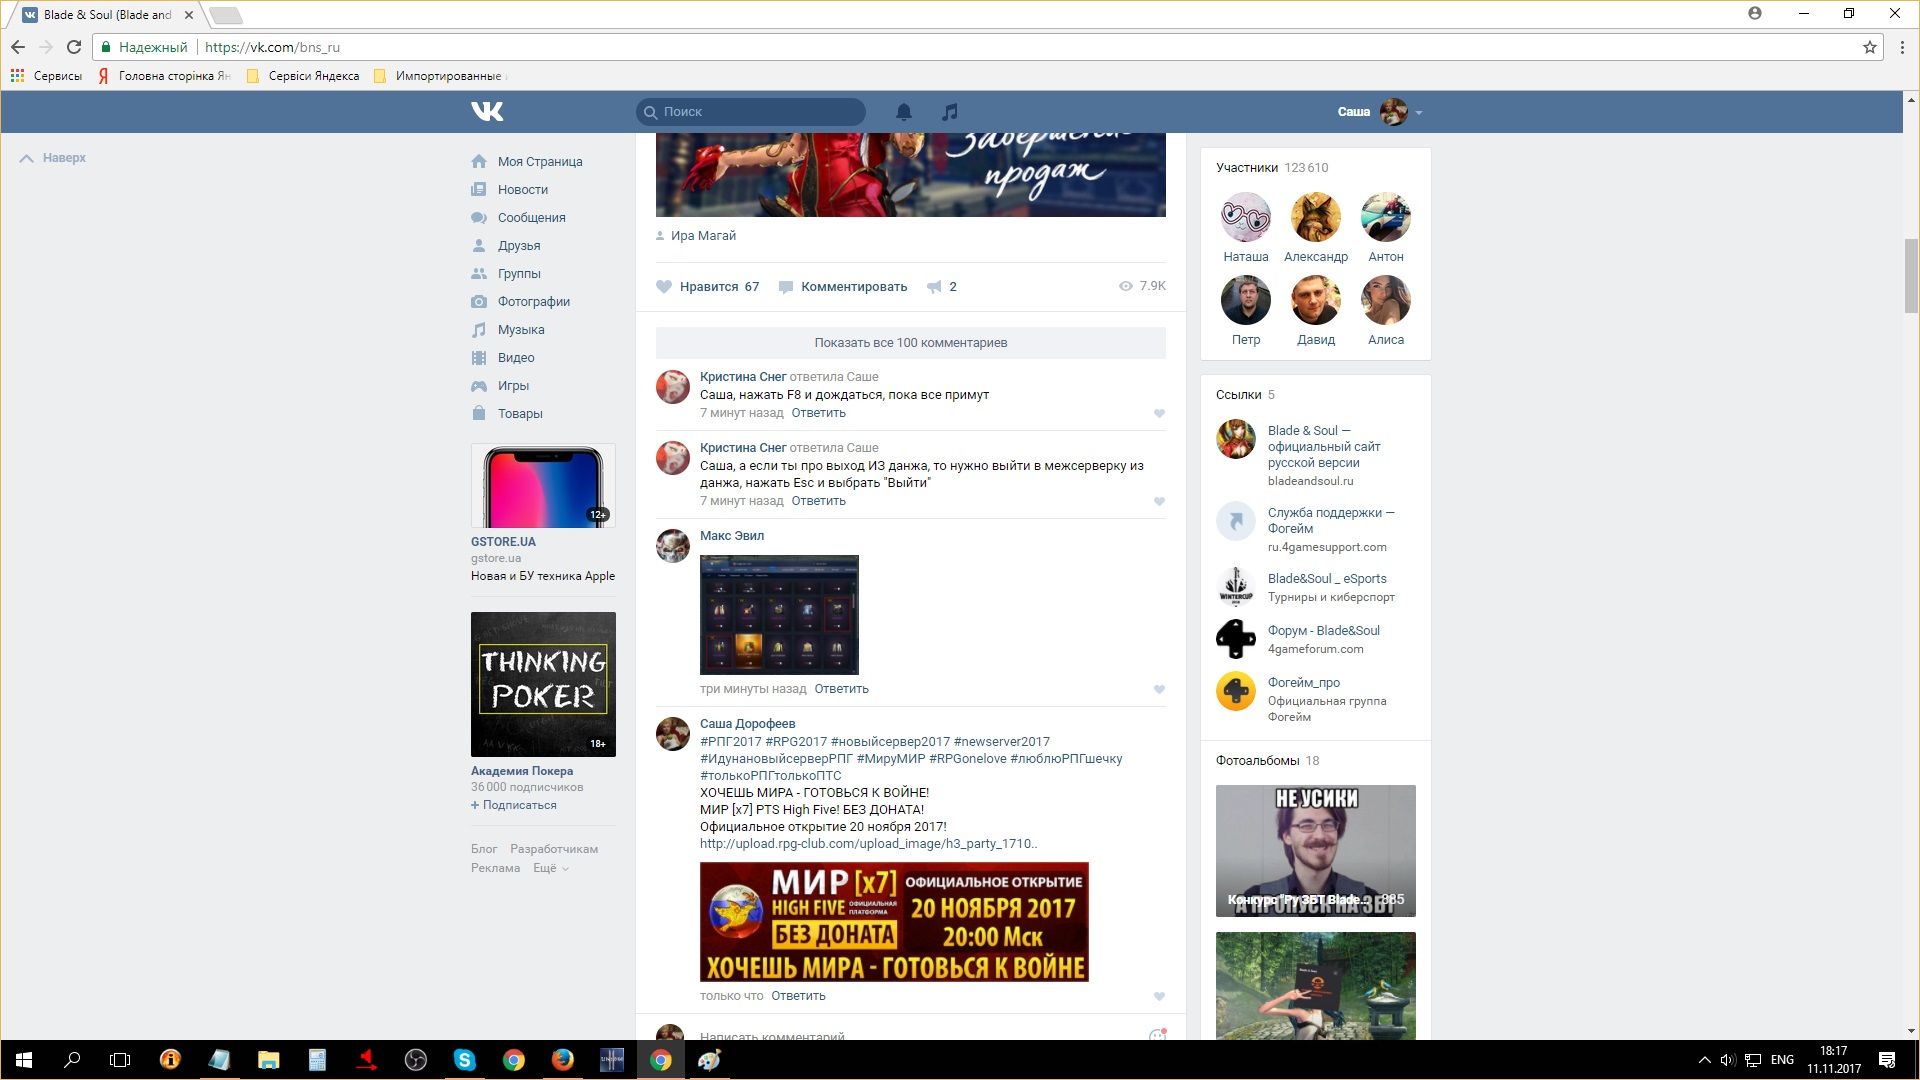Click the Комментировать speech bubble
The width and height of the screenshot is (1920, 1080).
point(786,287)
